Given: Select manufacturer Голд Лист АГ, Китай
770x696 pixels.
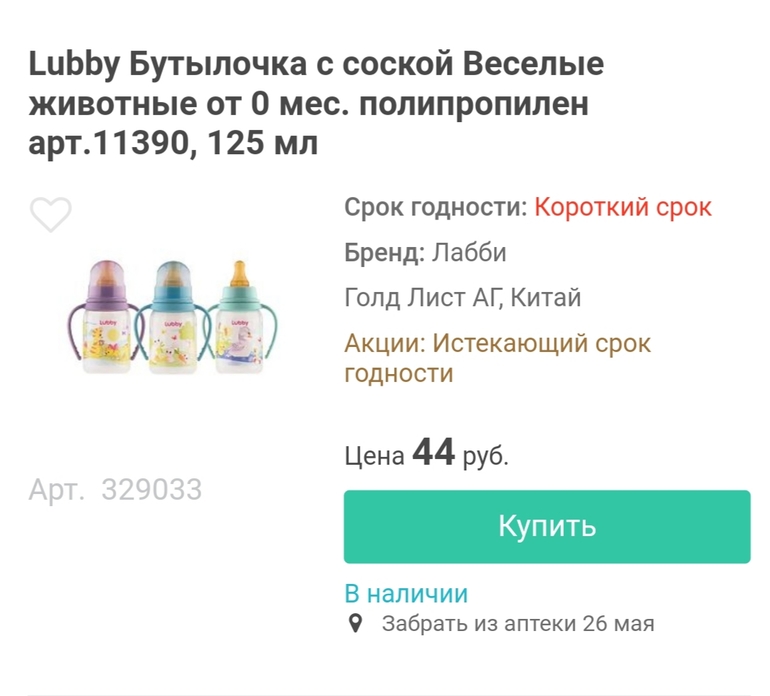Looking at the screenshot, I should point(462,298).
